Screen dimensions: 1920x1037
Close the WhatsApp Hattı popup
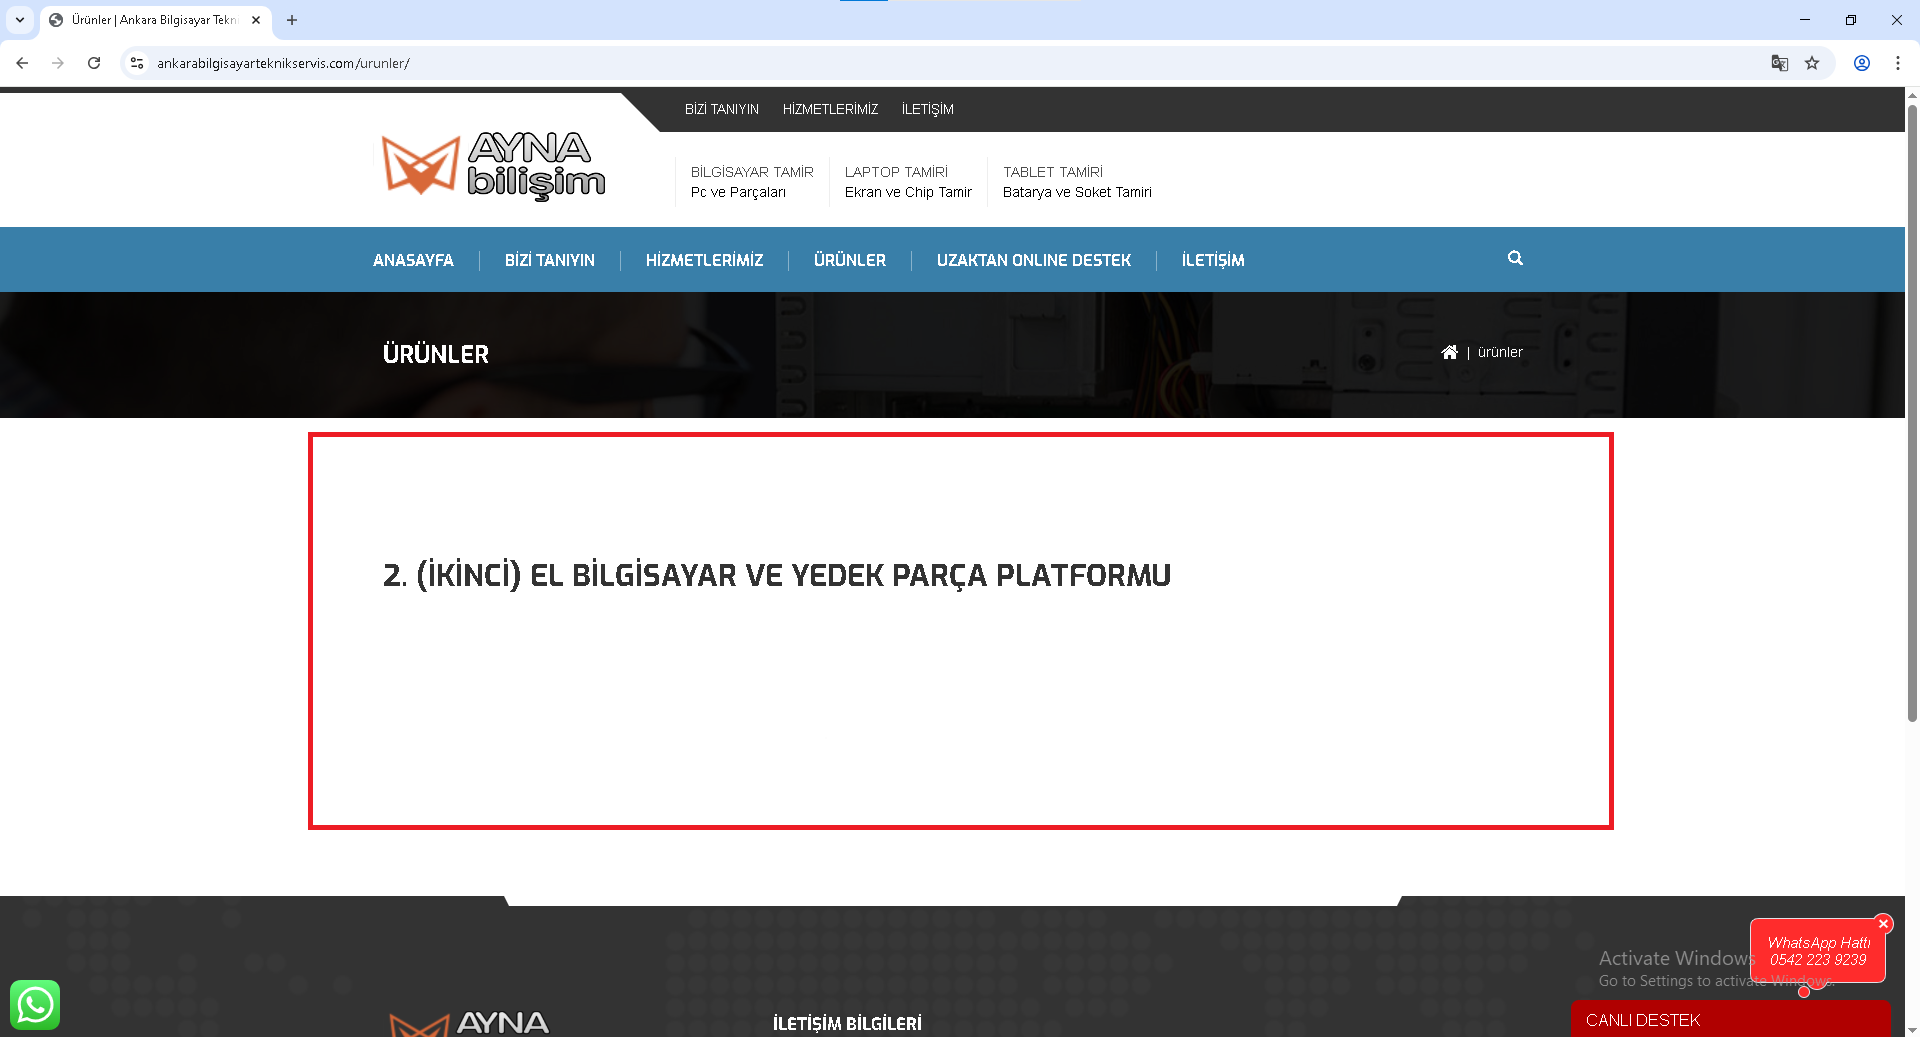[x=1883, y=924]
